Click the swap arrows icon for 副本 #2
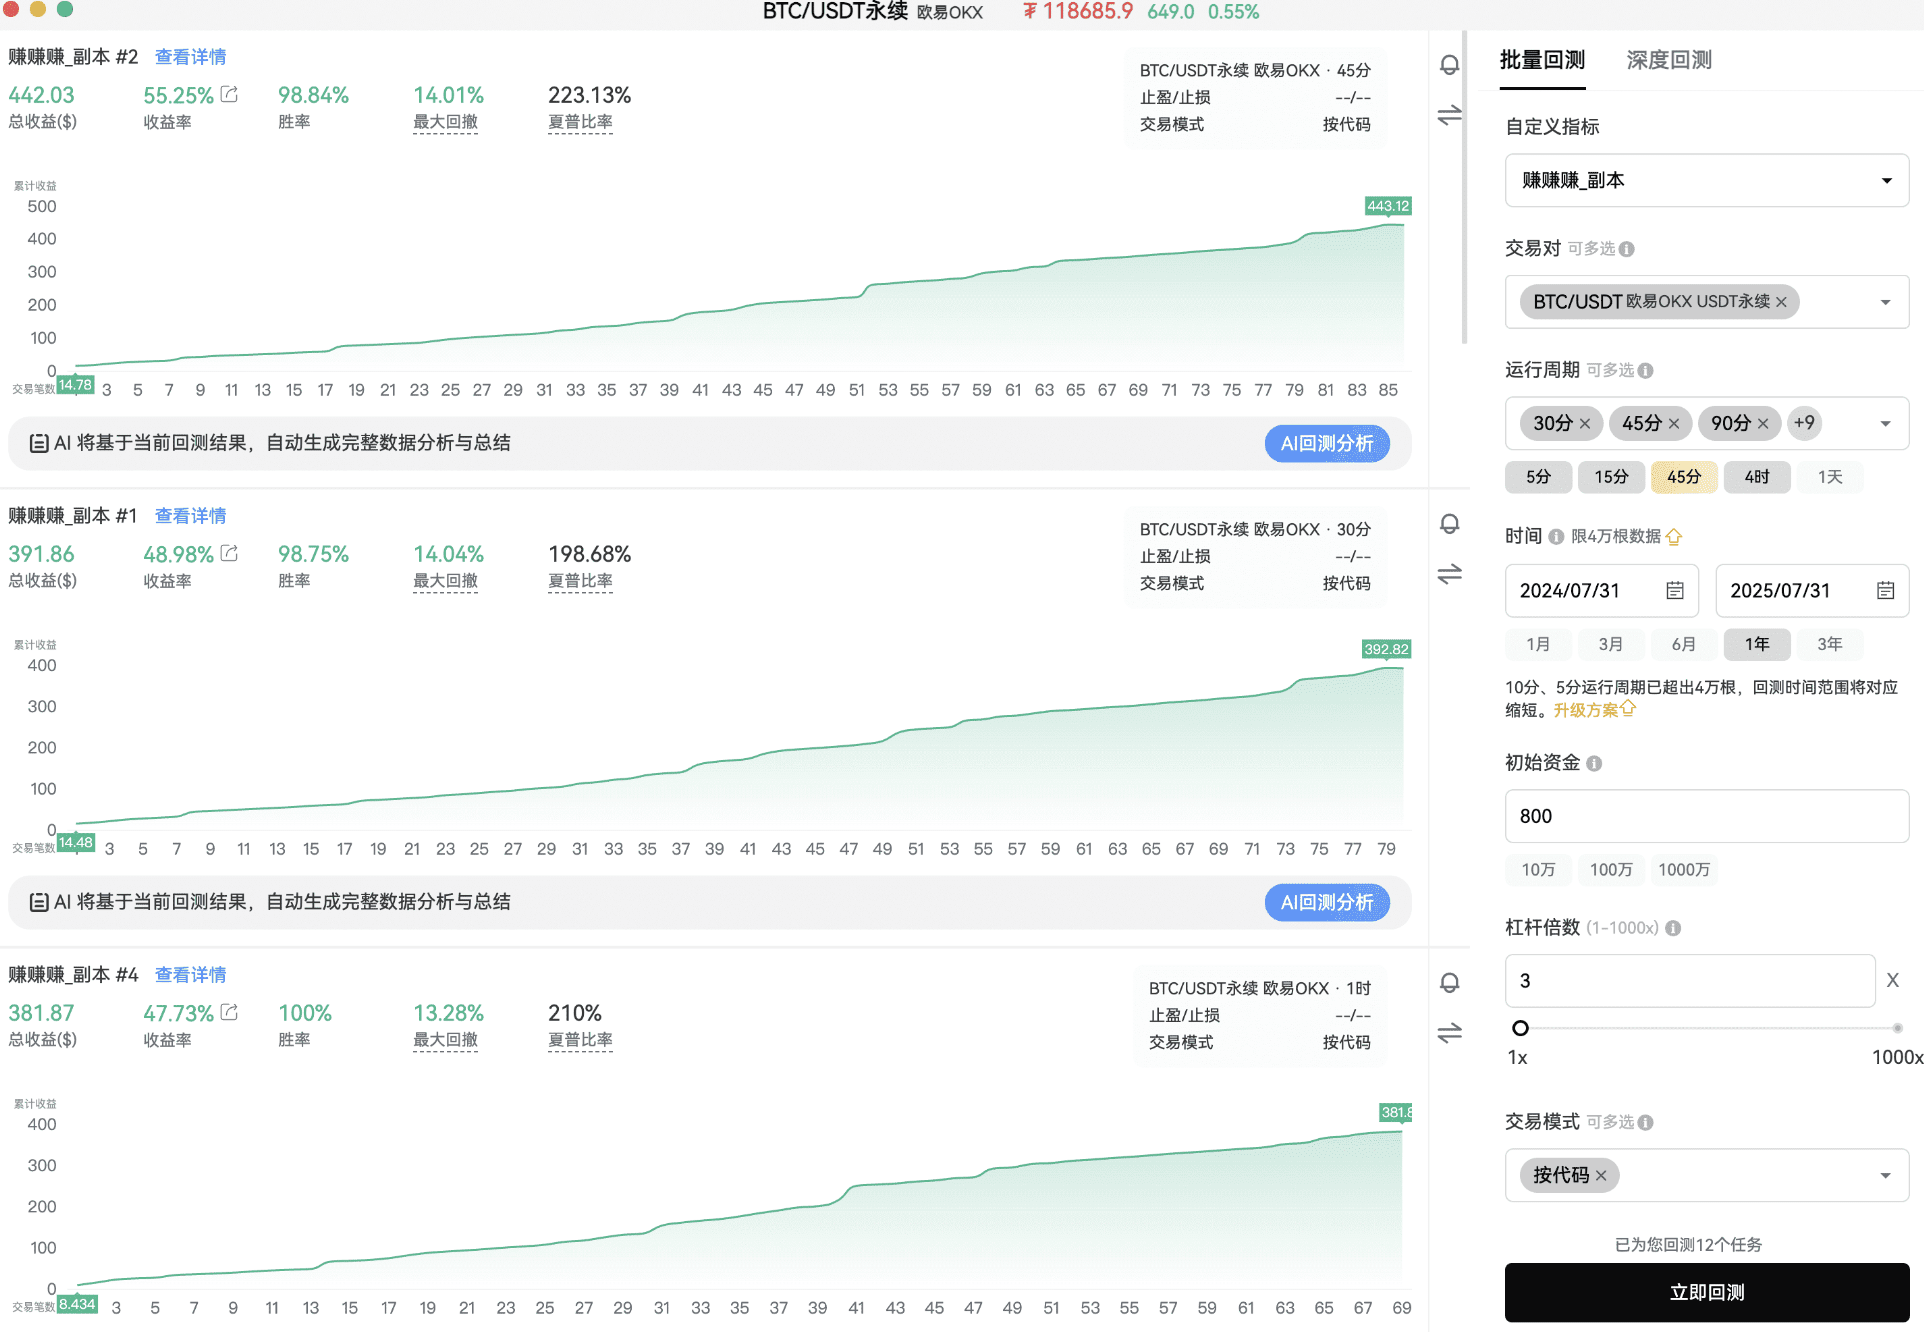The width and height of the screenshot is (1924, 1332). tap(1449, 115)
